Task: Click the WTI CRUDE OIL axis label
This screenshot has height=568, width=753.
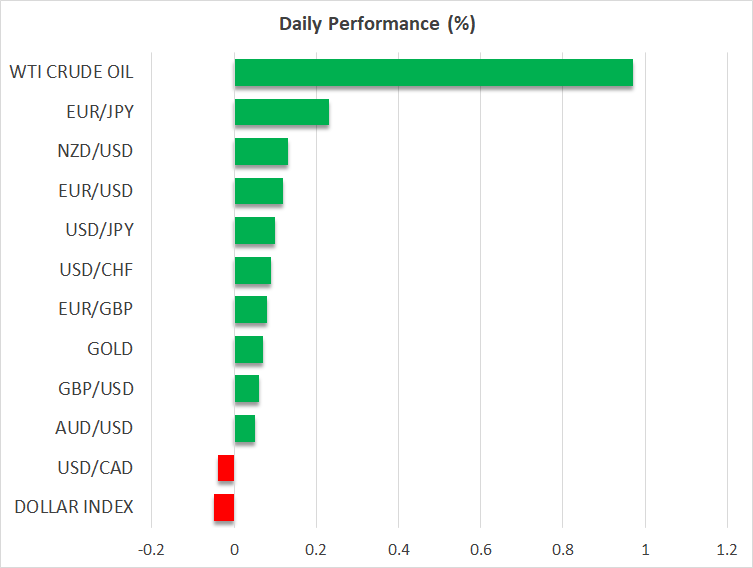Action: pos(71,72)
